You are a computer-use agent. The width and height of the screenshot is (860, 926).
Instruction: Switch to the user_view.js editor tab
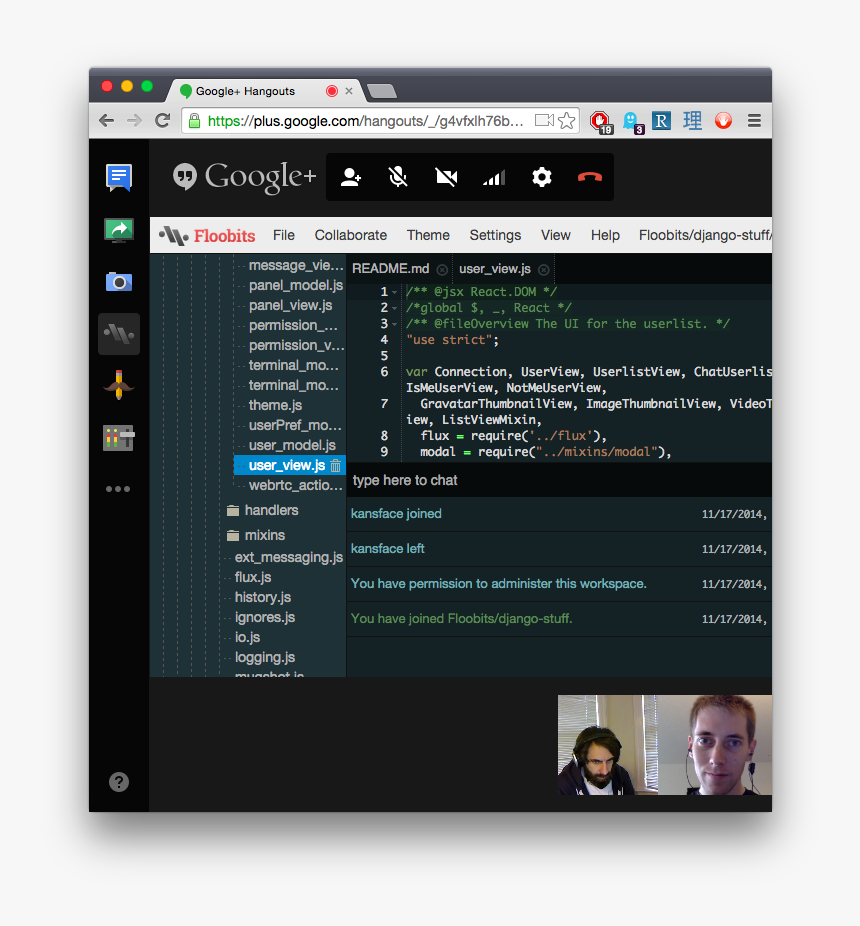pos(495,269)
